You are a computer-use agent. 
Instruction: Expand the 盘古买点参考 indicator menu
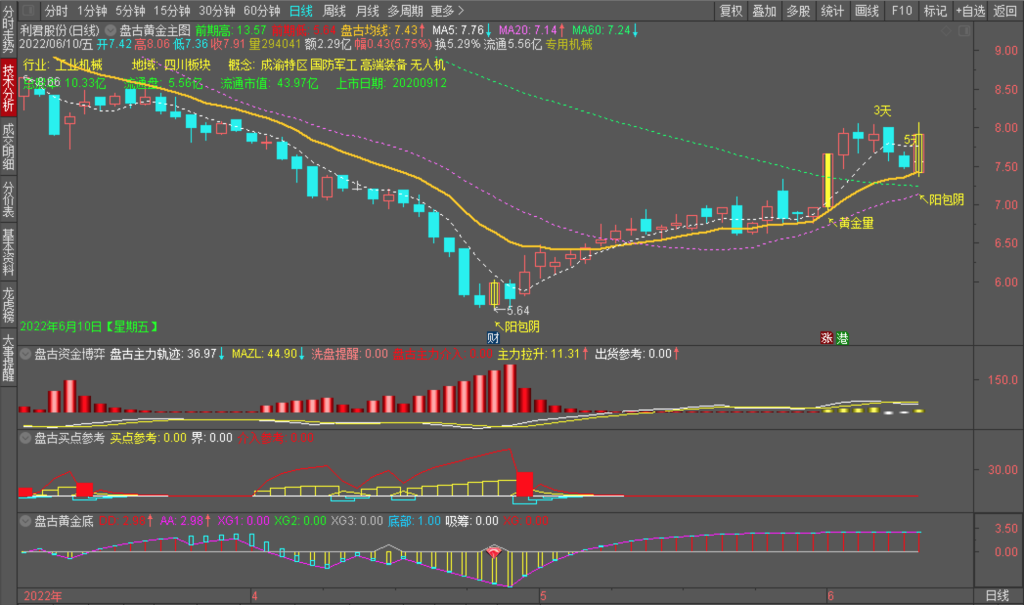tap(25, 437)
